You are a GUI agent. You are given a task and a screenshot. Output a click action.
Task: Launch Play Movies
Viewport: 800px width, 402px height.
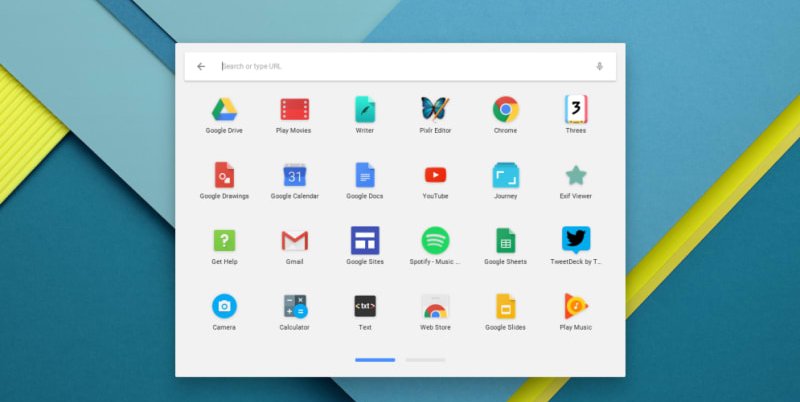[x=294, y=109]
